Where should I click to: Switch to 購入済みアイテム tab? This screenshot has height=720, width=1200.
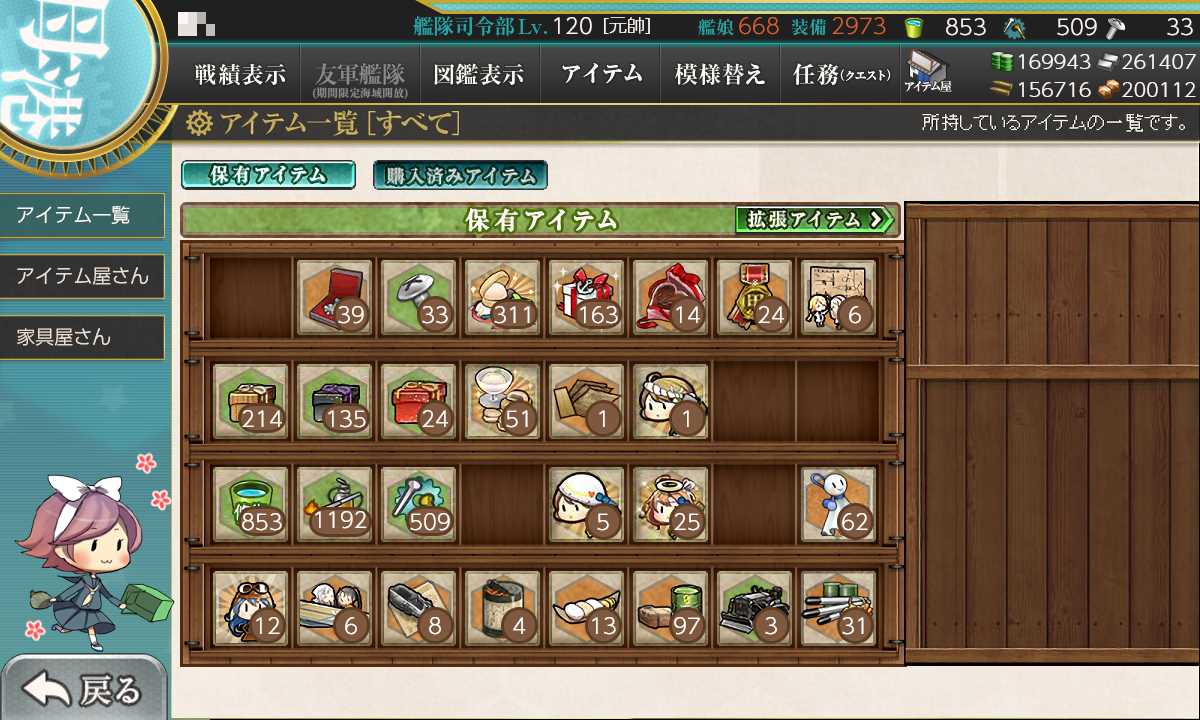coord(460,175)
